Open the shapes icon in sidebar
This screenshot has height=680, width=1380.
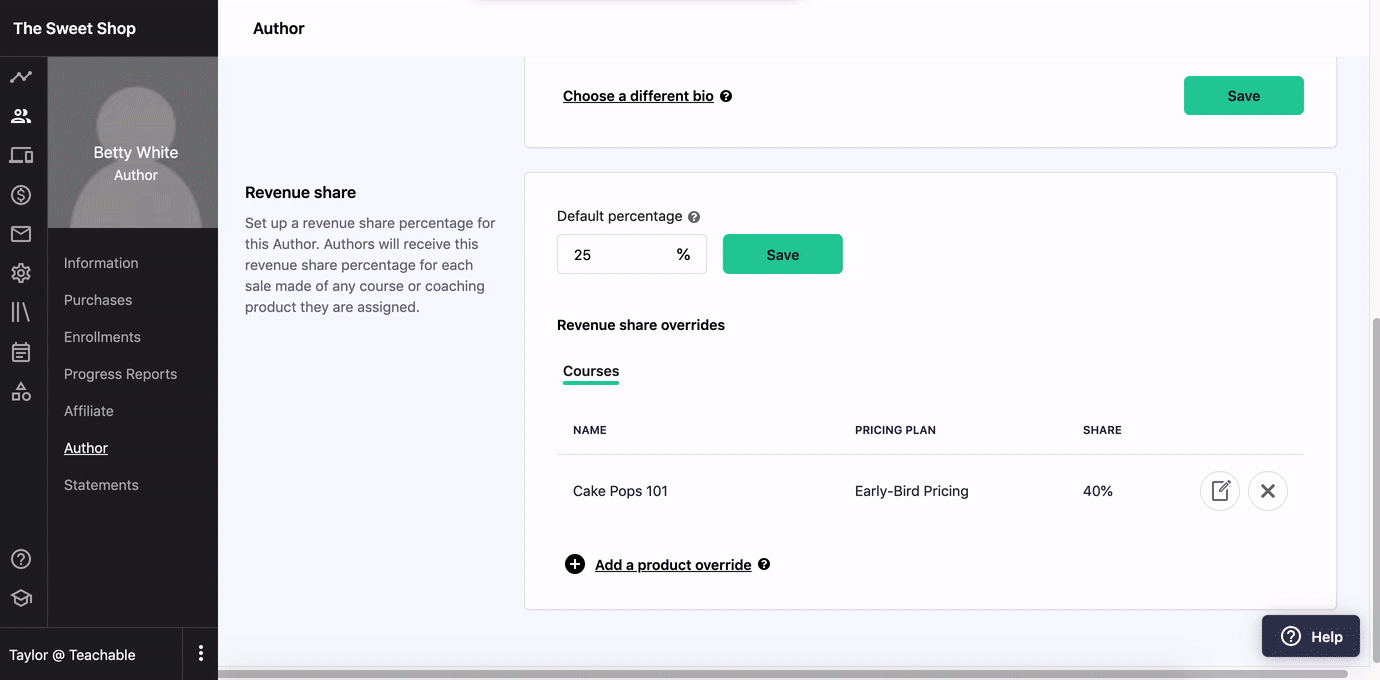[x=21, y=391]
